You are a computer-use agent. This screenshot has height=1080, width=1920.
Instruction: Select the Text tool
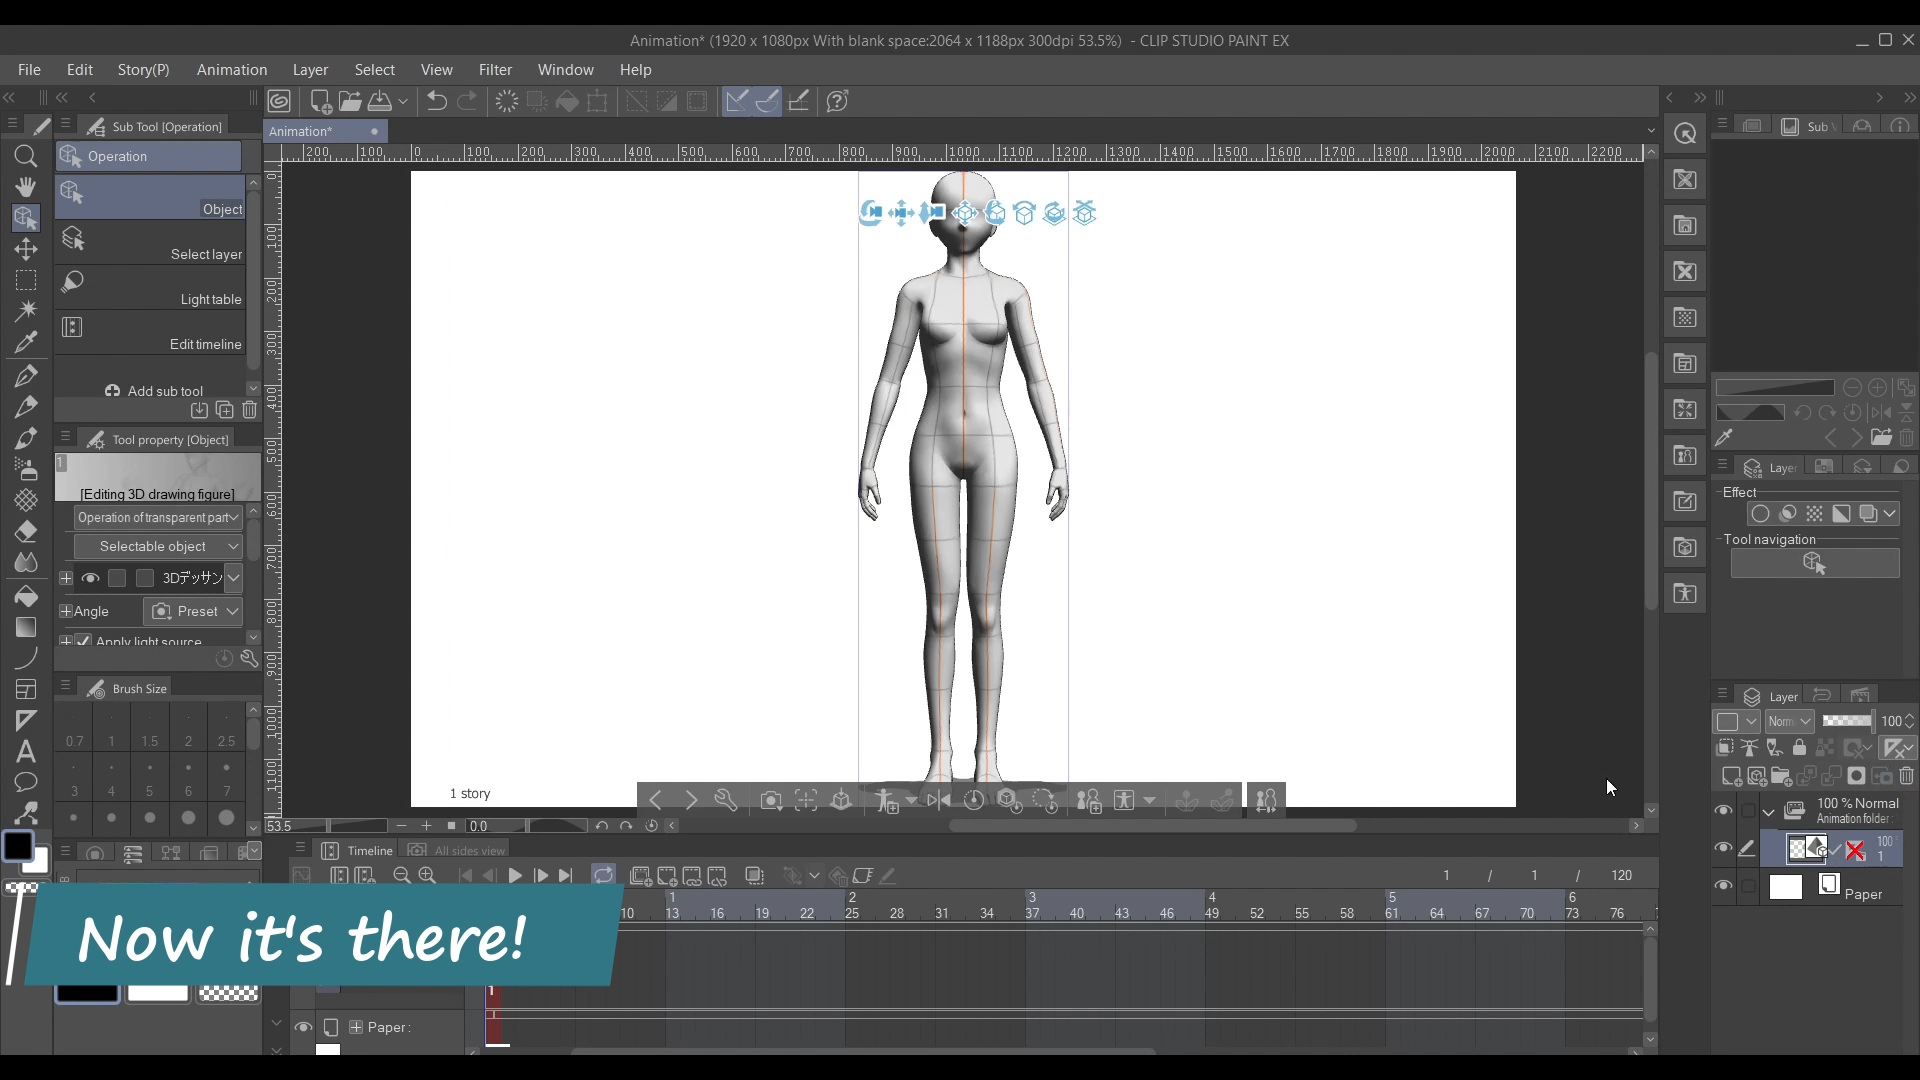tap(26, 751)
